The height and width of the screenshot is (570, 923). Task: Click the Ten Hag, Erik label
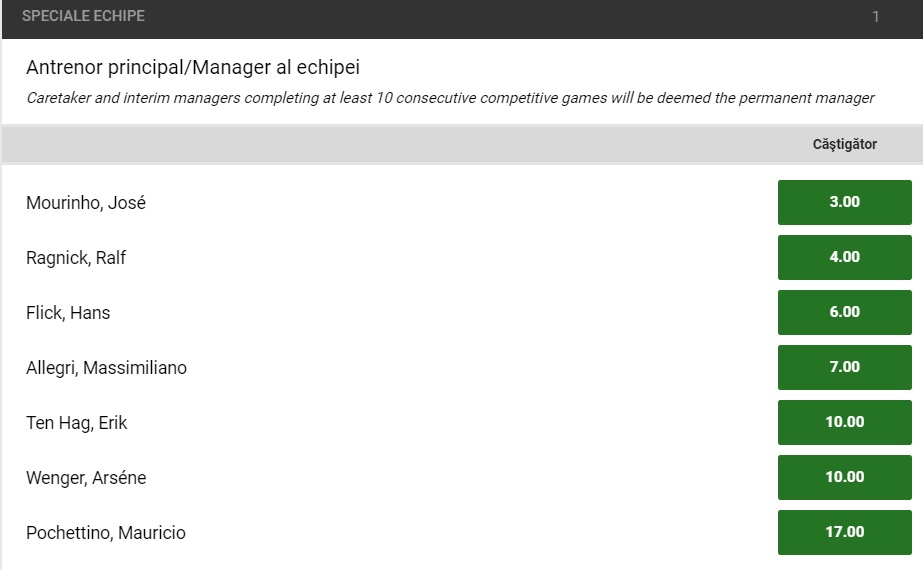(77, 423)
